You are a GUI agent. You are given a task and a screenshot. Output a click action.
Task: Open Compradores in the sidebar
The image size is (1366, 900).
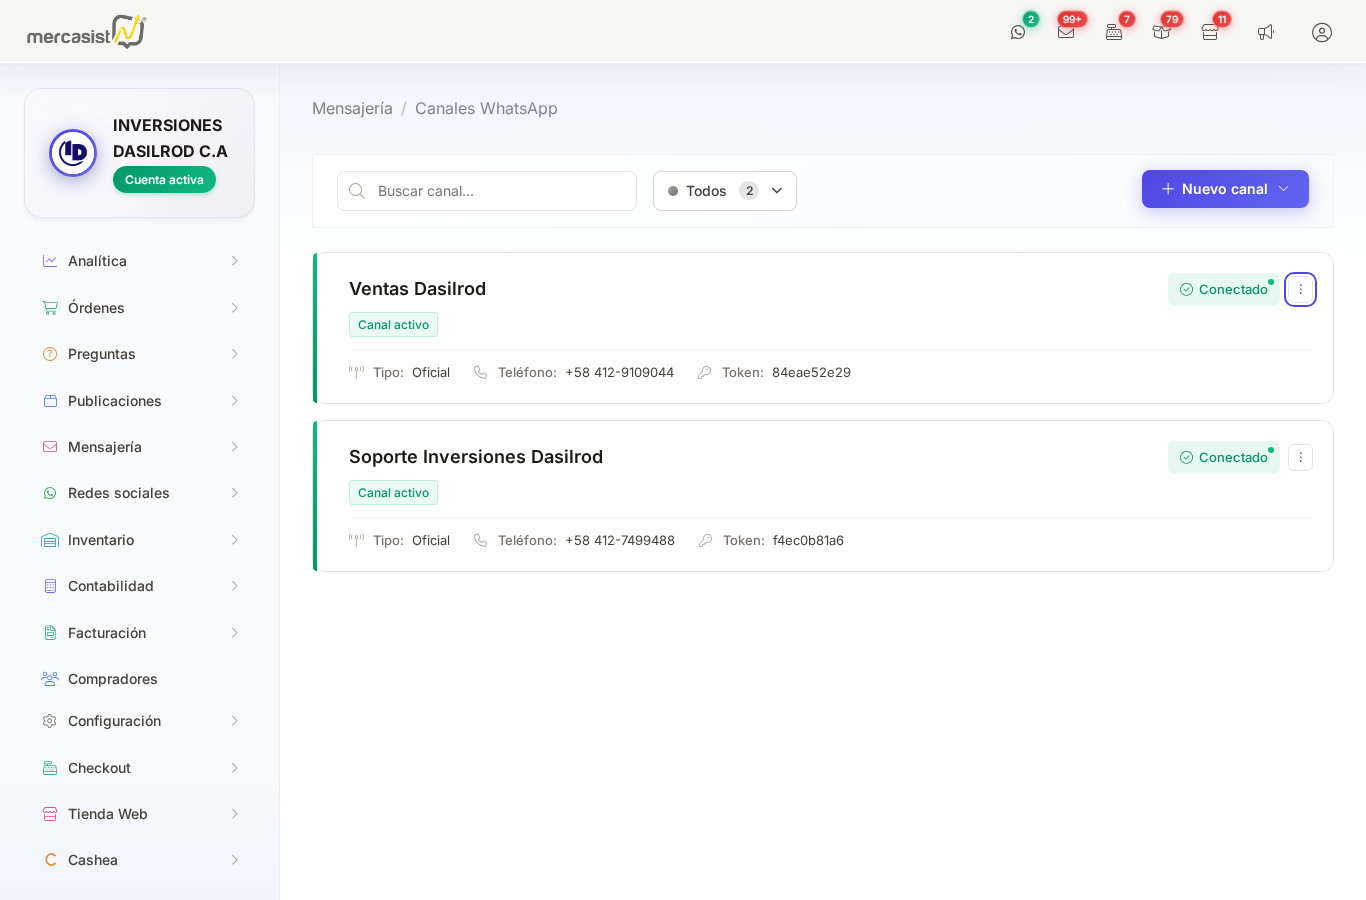point(112,679)
